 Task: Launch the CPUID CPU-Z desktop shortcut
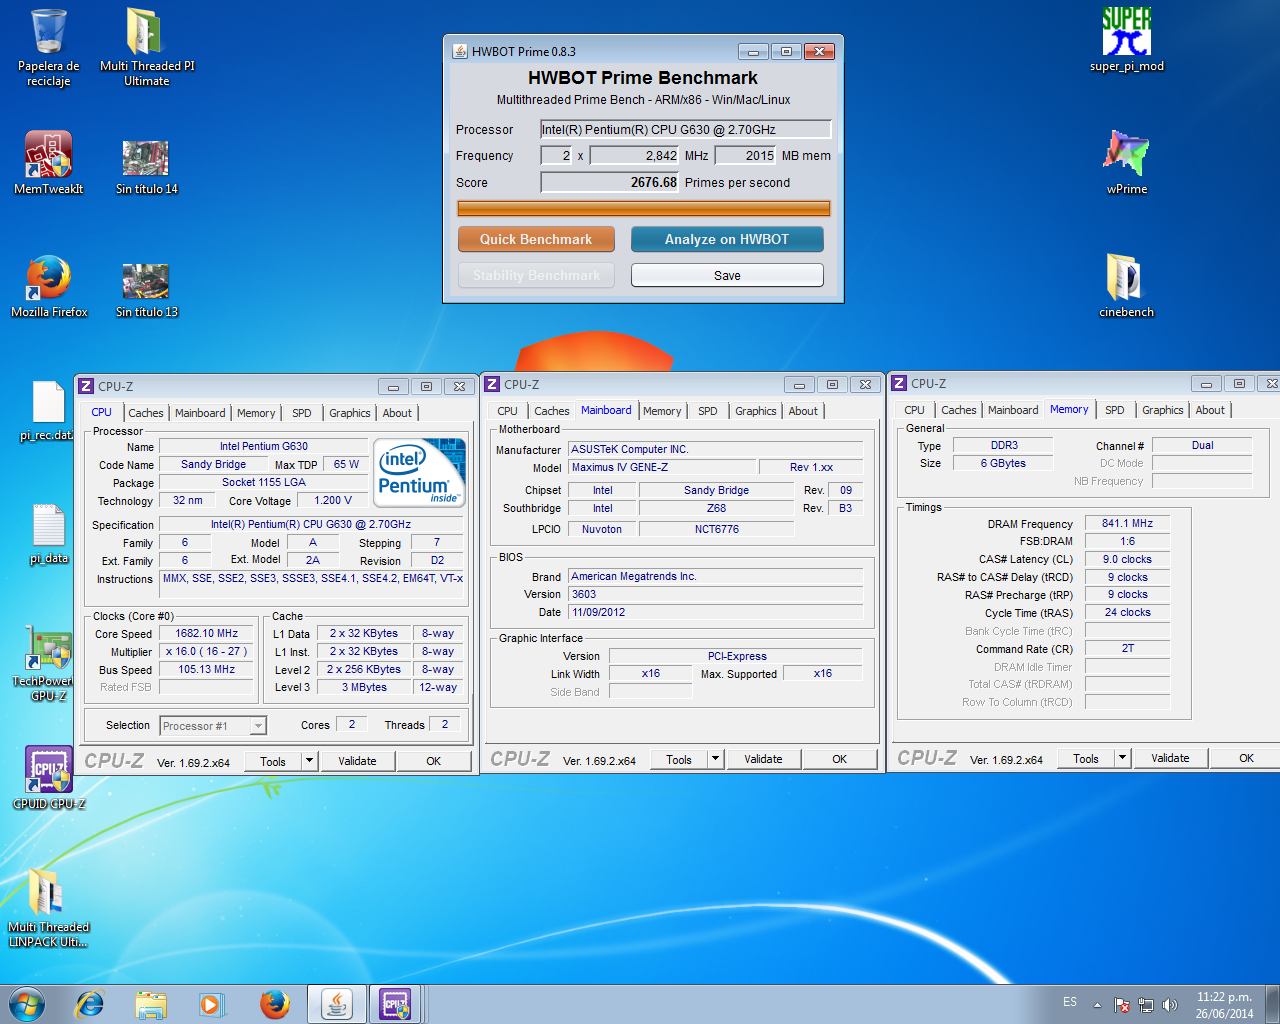pos(49,778)
